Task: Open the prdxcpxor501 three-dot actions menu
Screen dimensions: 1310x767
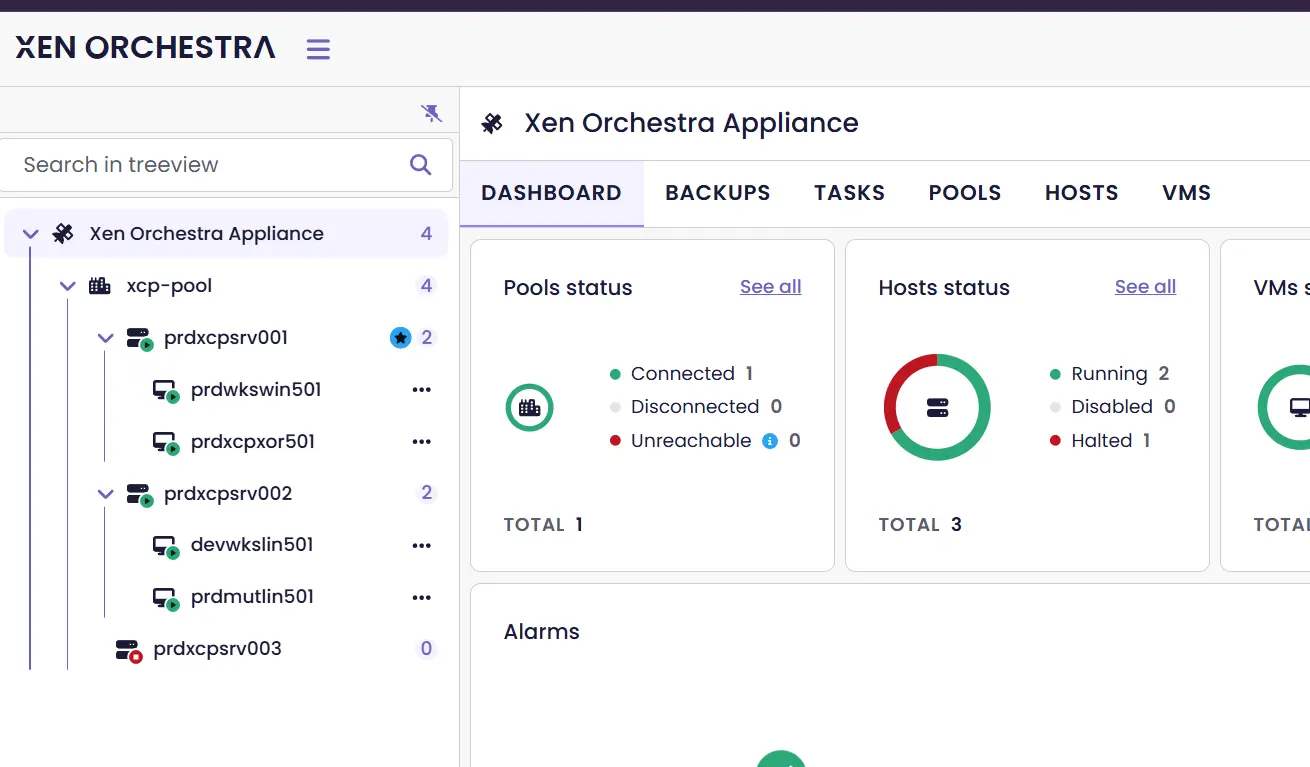Action: (421, 442)
